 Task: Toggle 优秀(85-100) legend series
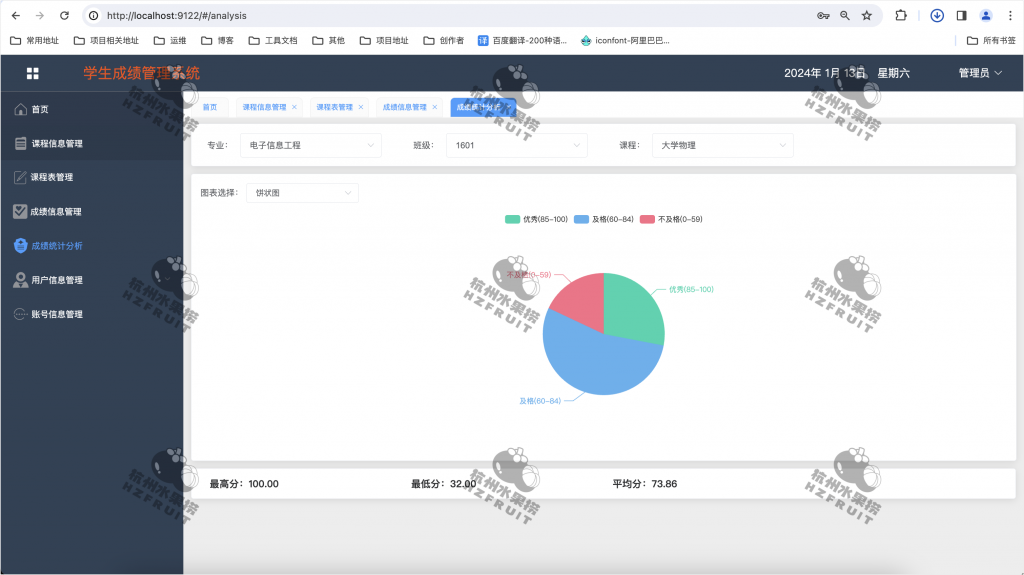coord(536,220)
